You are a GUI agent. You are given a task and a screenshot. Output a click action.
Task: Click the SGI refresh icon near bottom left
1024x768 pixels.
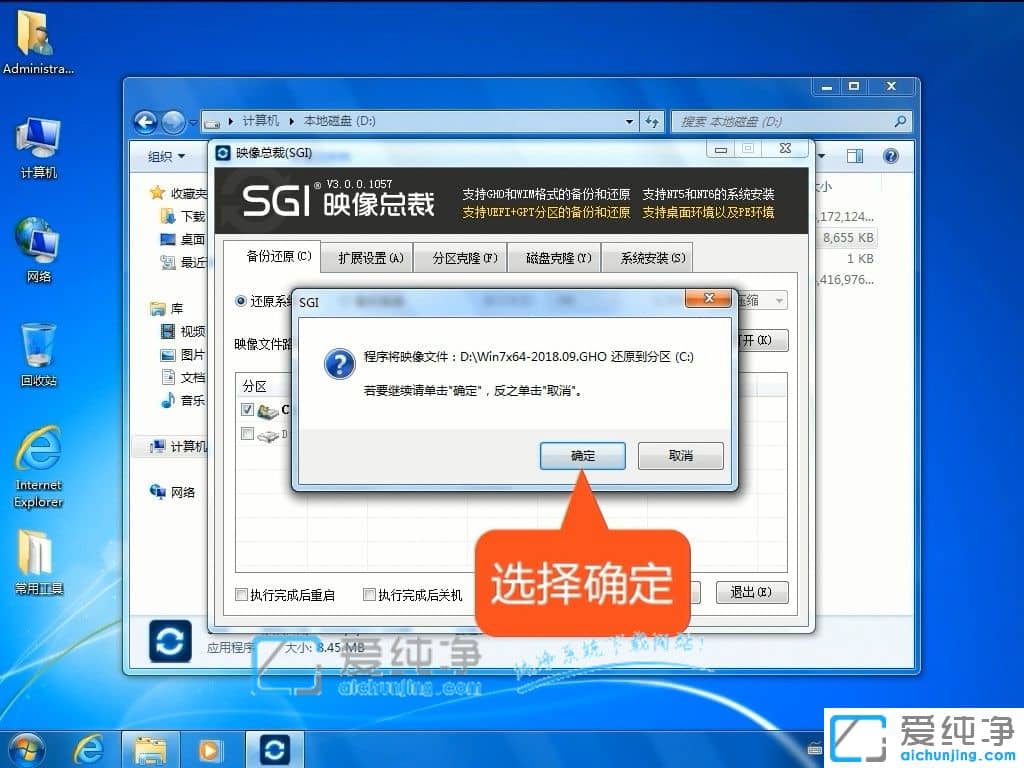pos(170,641)
